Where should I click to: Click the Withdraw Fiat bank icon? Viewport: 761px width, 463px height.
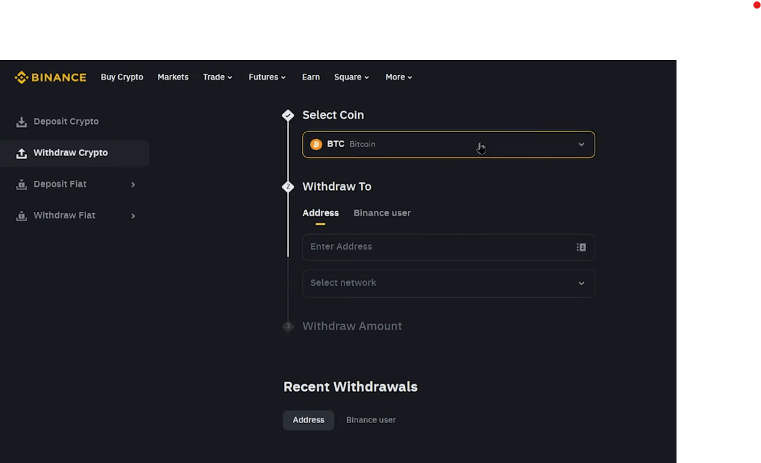[21, 216]
